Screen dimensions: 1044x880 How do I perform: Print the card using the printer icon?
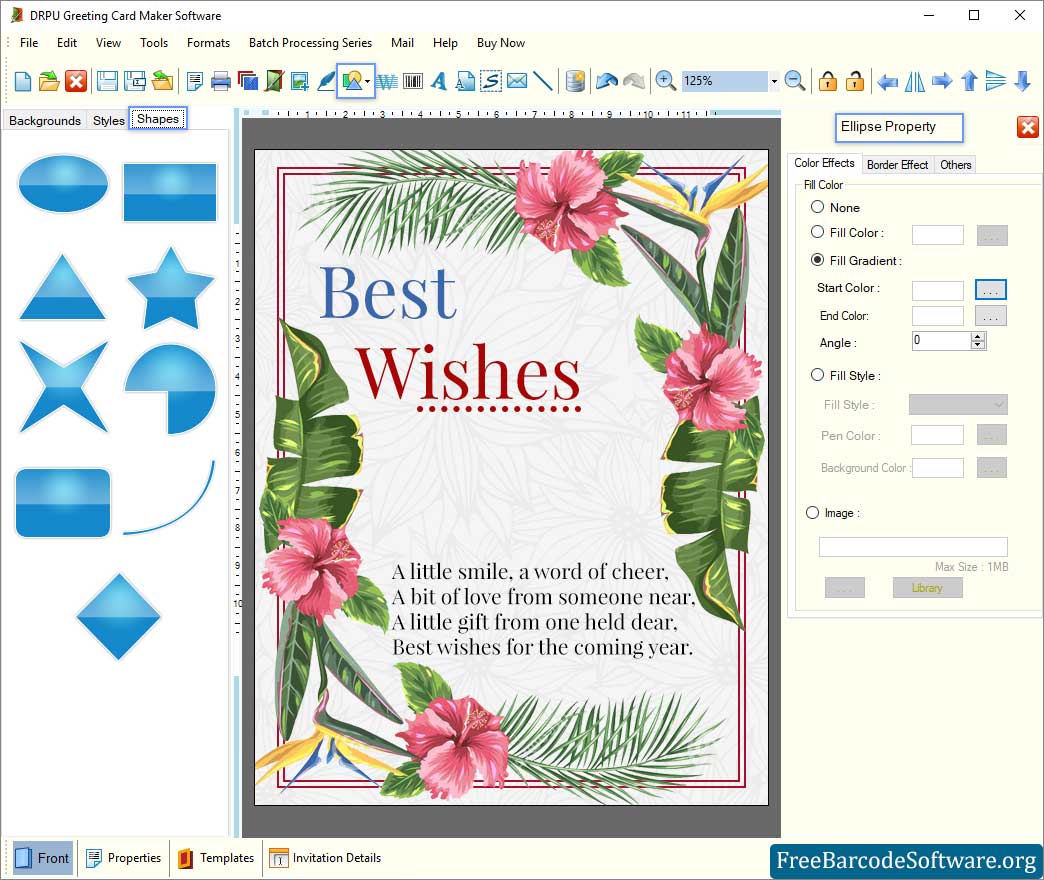point(220,81)
